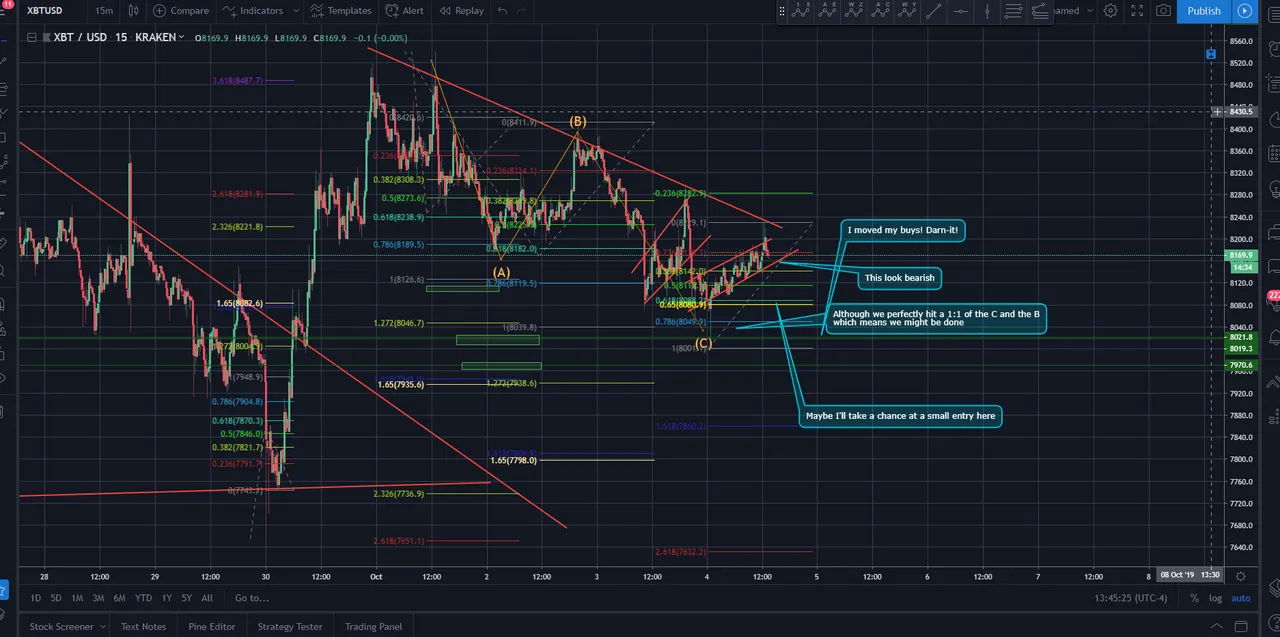Select the Trend Line drawing tool

point(934,11)
